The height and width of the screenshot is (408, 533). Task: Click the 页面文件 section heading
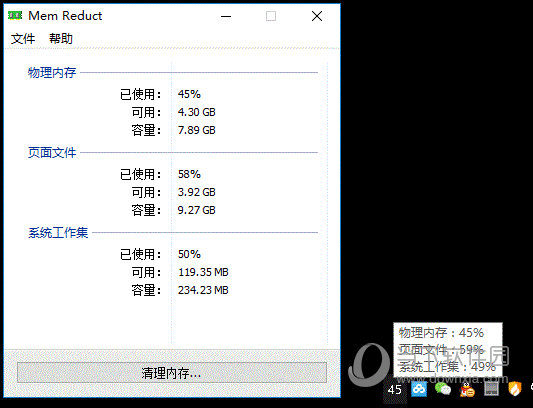tap(52, 152)
